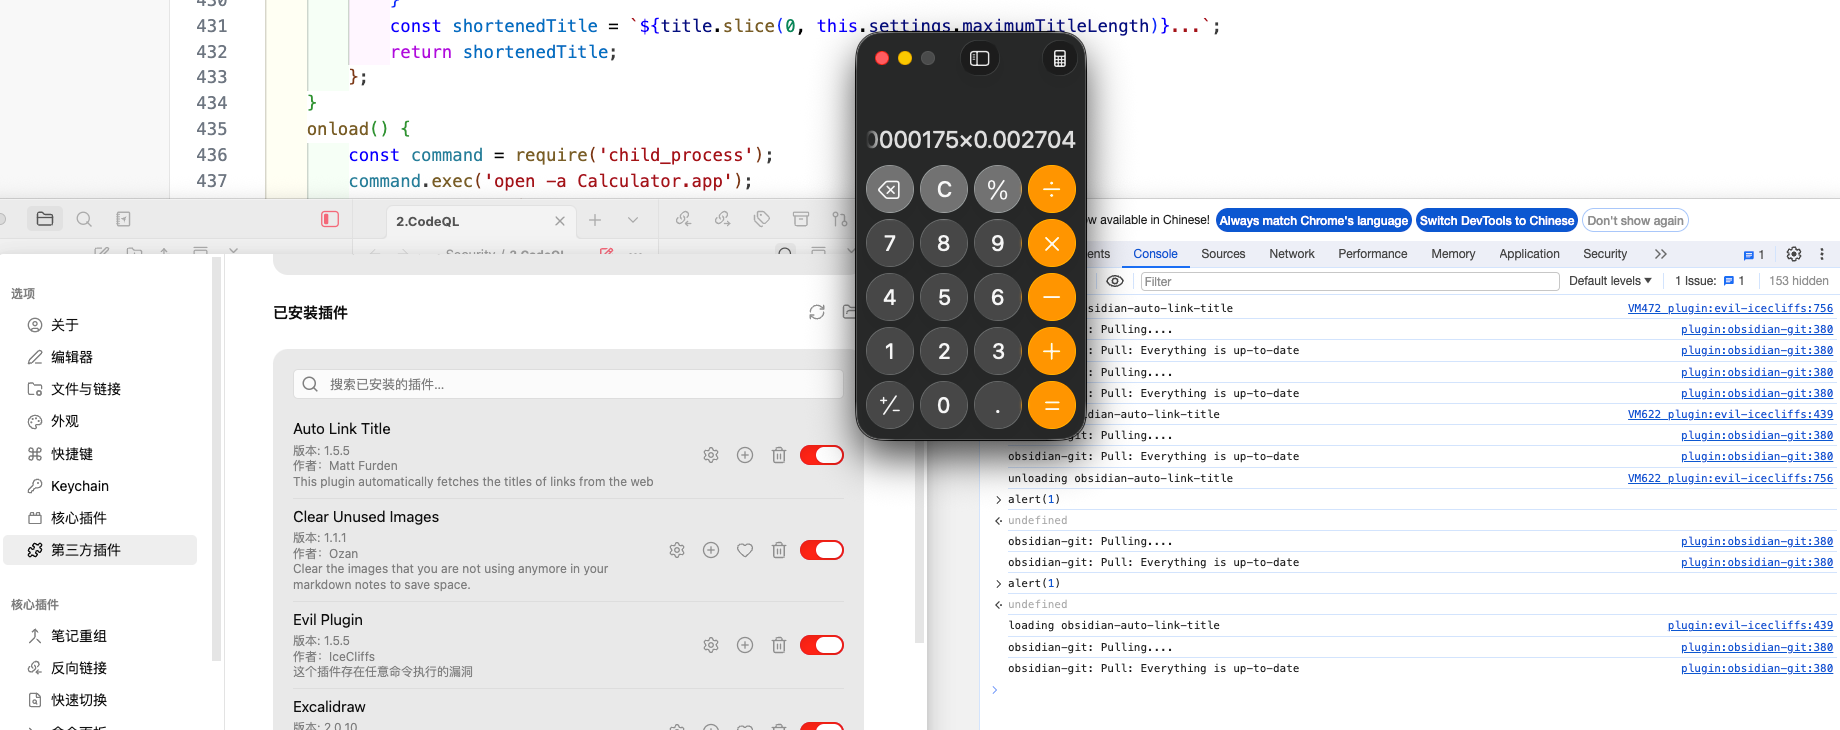Image resolution: width=1840 pixels, height=730 pixels.
Task: Disable the Auto Link Title plugin toggle
Action: 822,455
